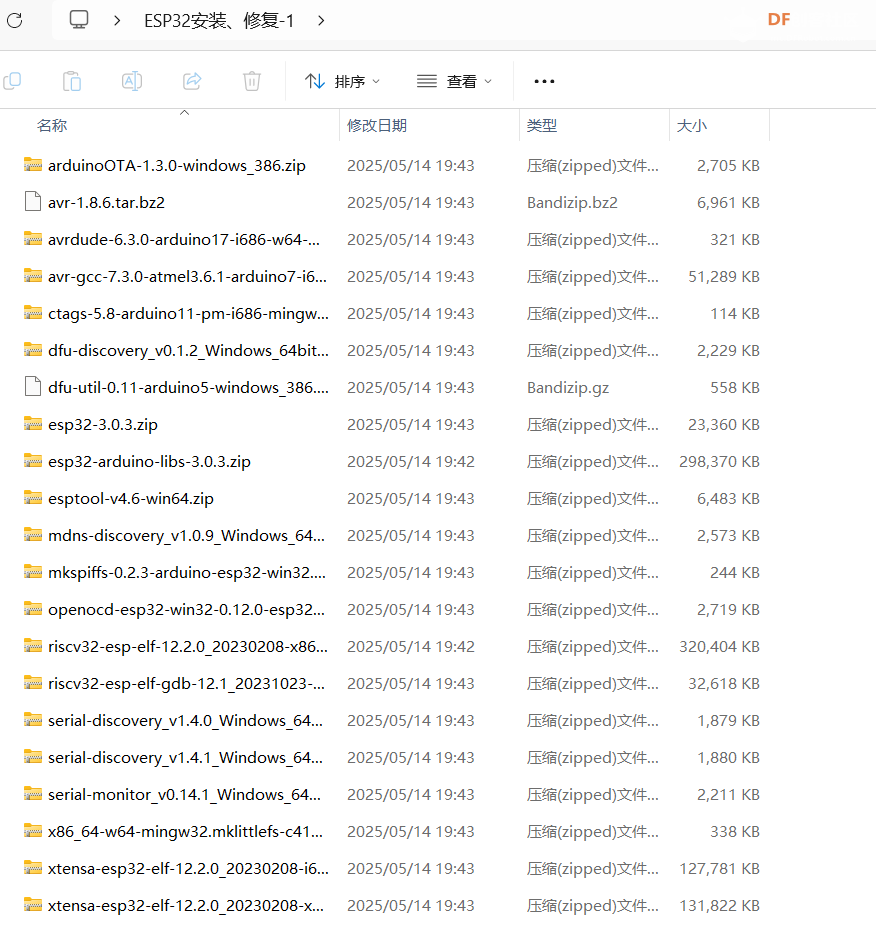Click zip icon of arduinoOTA-1.3.0-windows_386.zip

point(33,165)
